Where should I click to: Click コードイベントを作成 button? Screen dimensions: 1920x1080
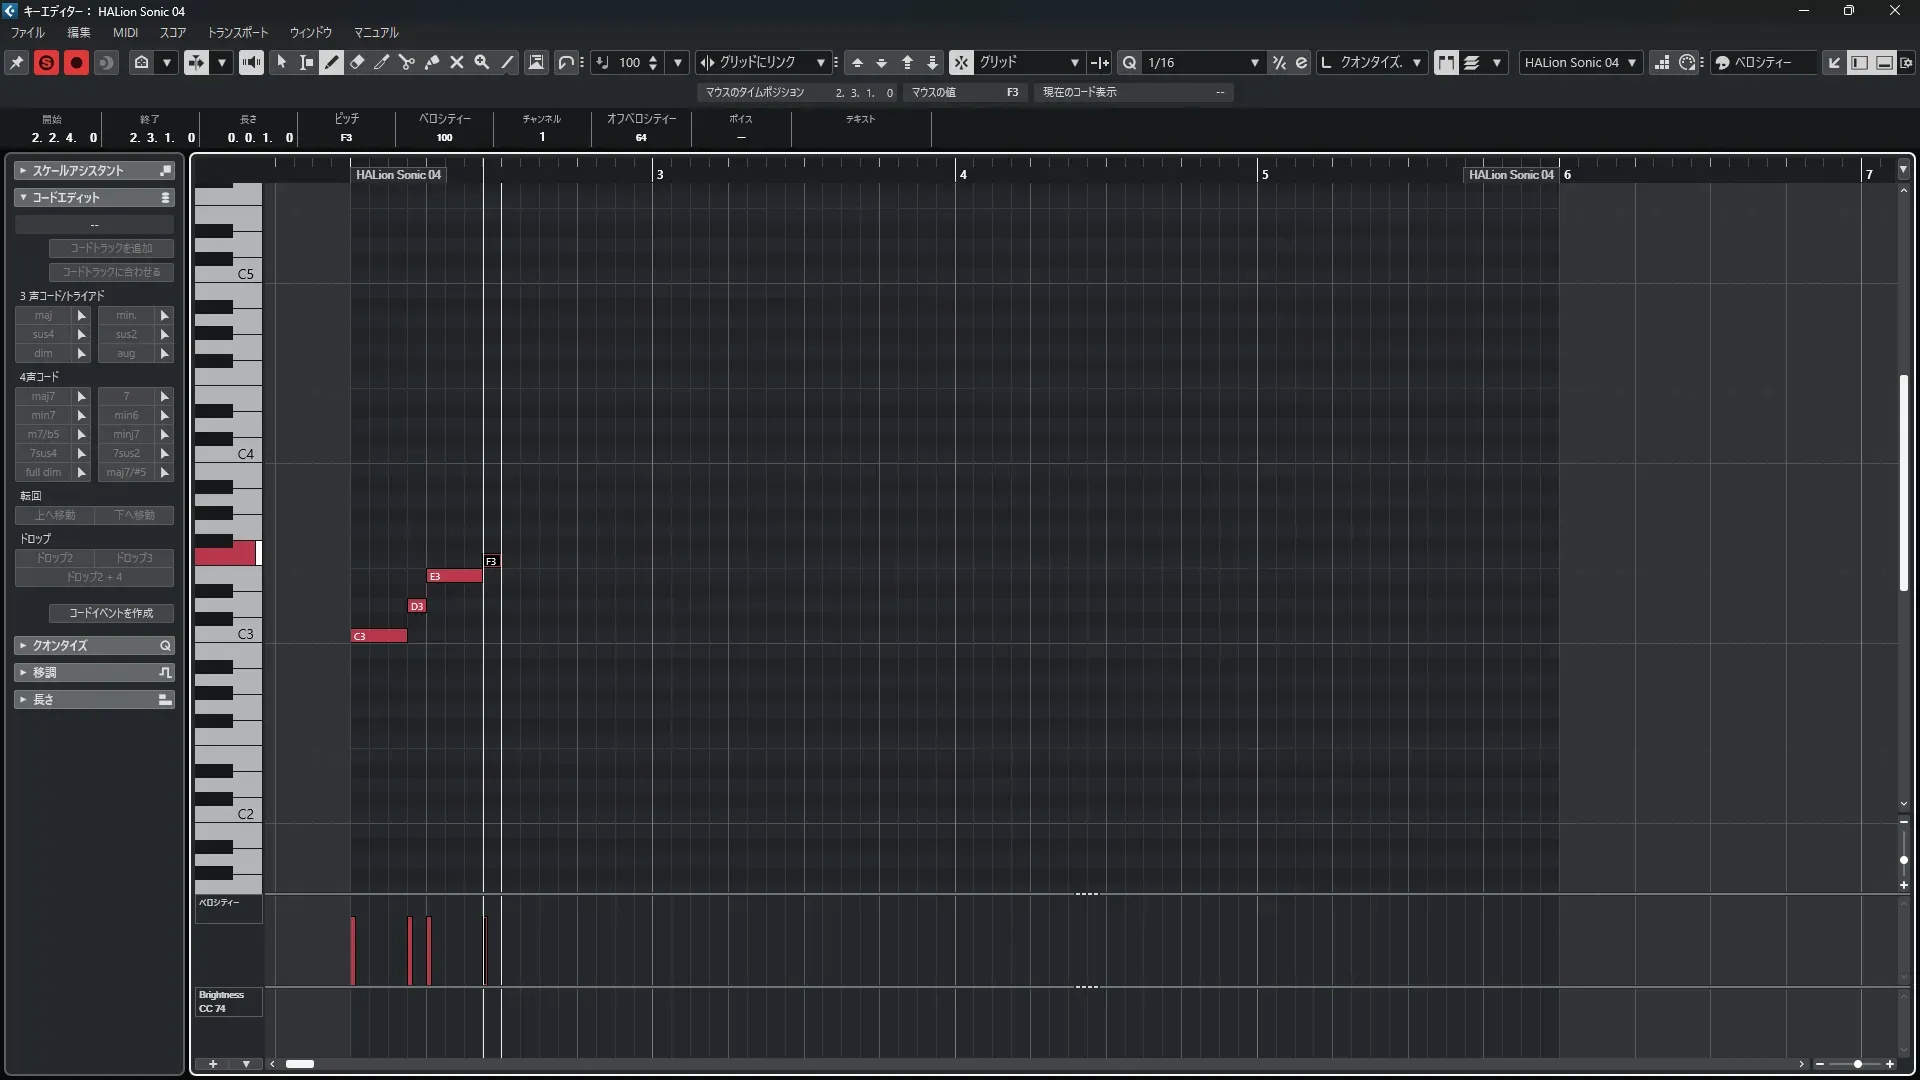111,613
